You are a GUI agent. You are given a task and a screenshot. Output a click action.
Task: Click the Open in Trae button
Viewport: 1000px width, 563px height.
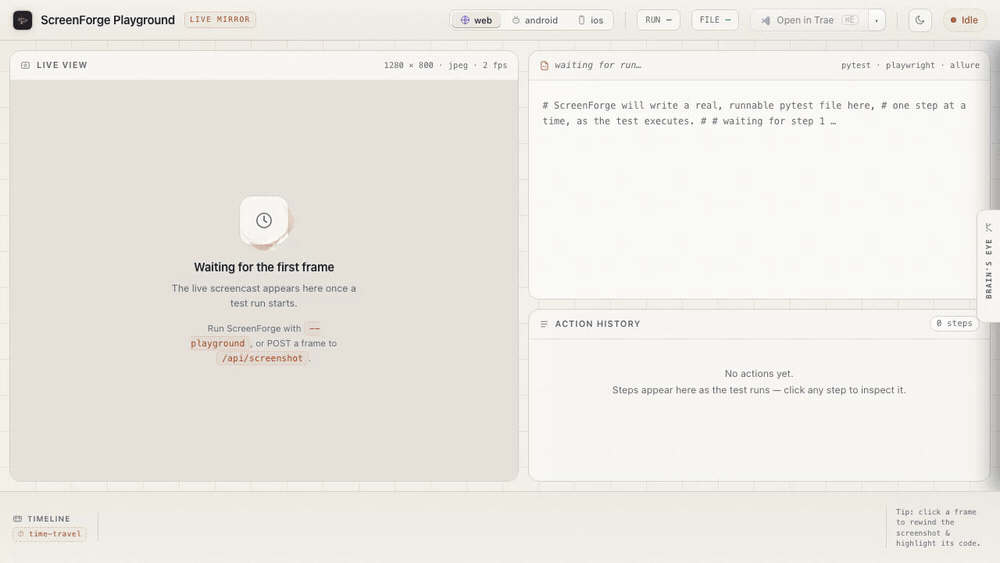coord(809,20)
